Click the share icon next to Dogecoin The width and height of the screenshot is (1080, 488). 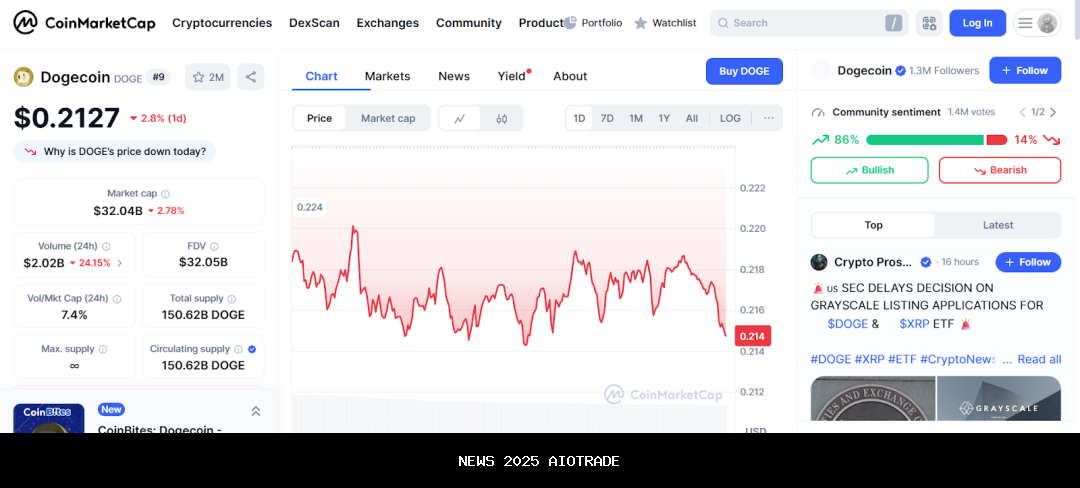click(x=251, y=77)
